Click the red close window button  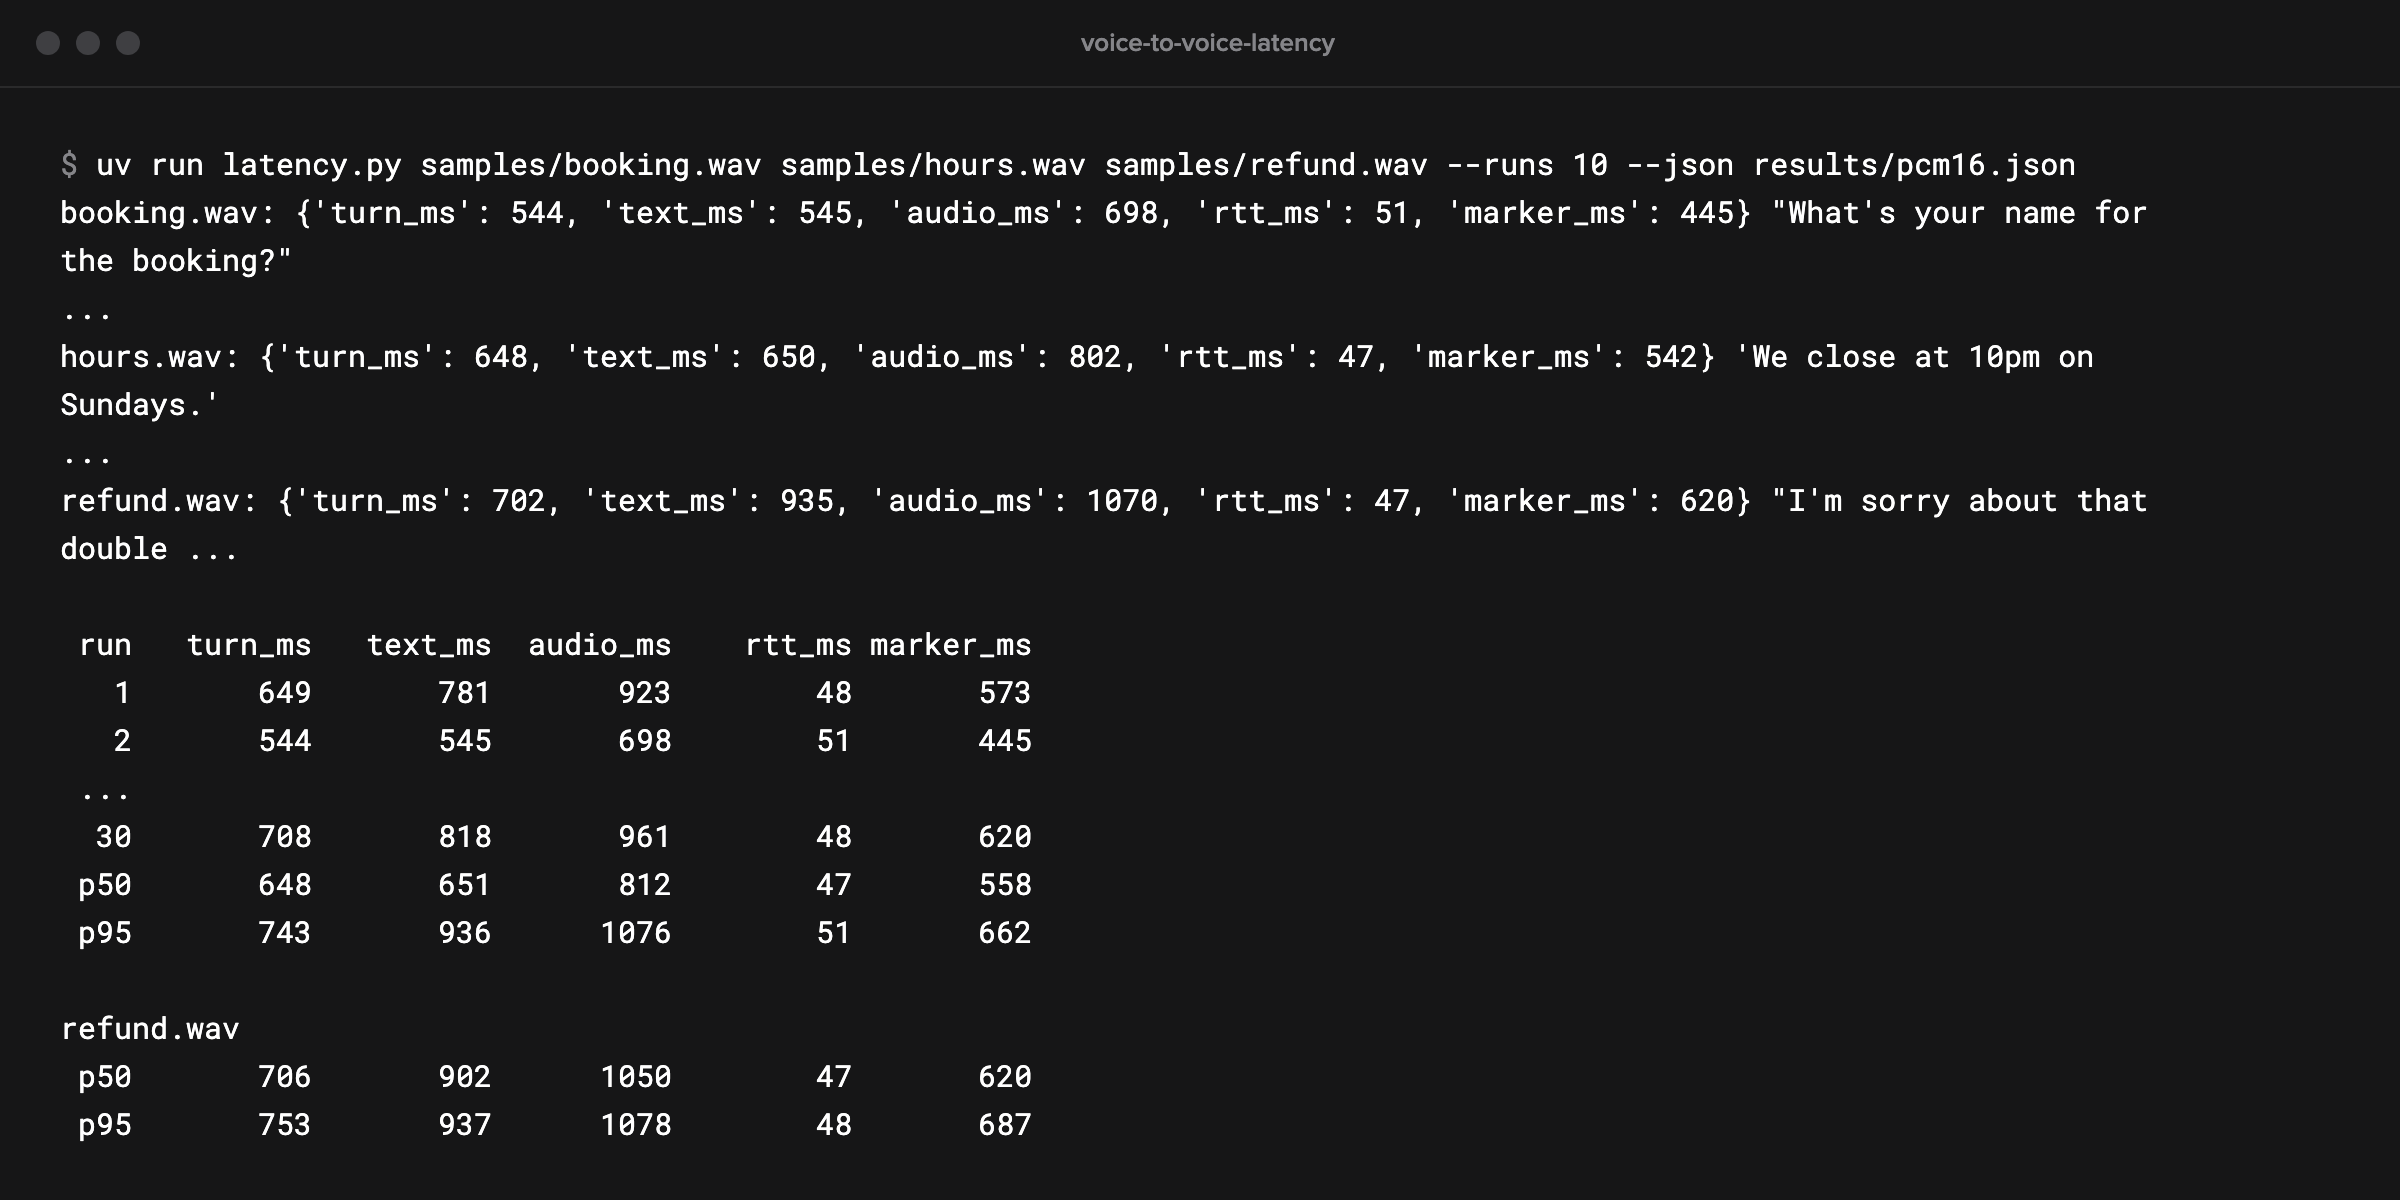click(48, 43)
